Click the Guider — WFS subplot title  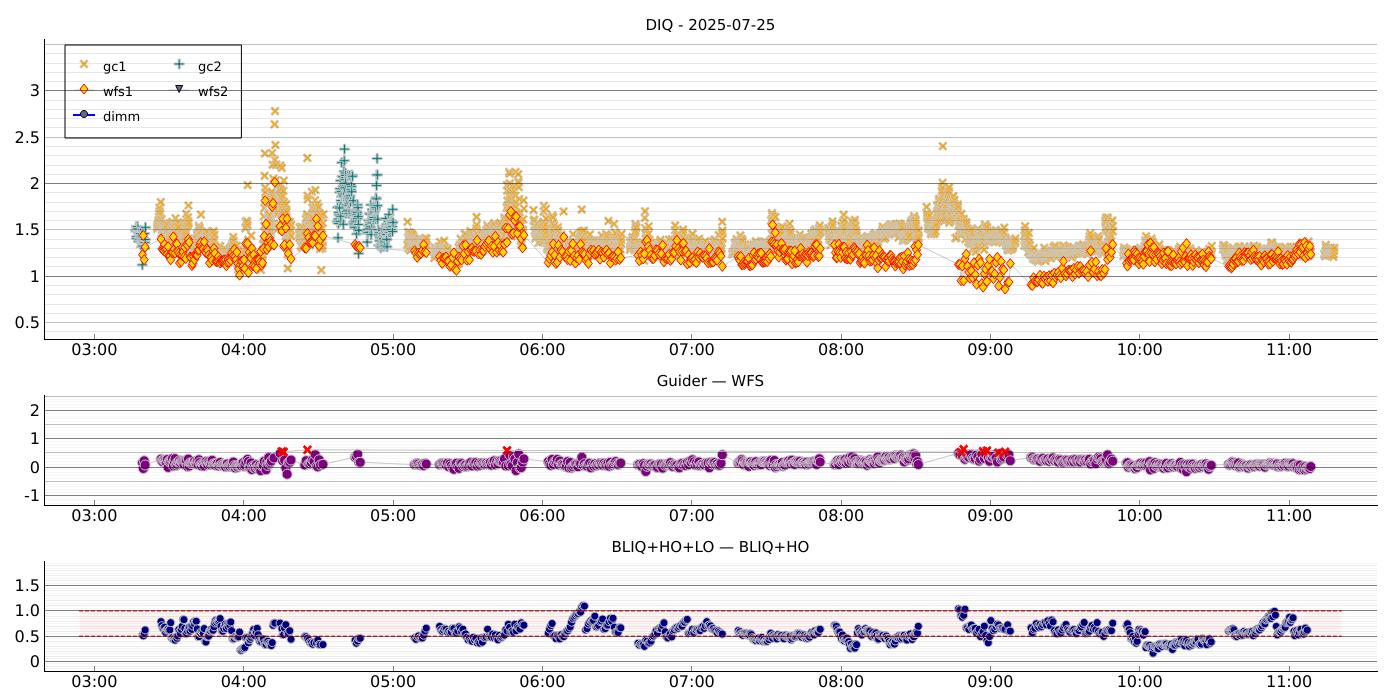tap(710, 381)
